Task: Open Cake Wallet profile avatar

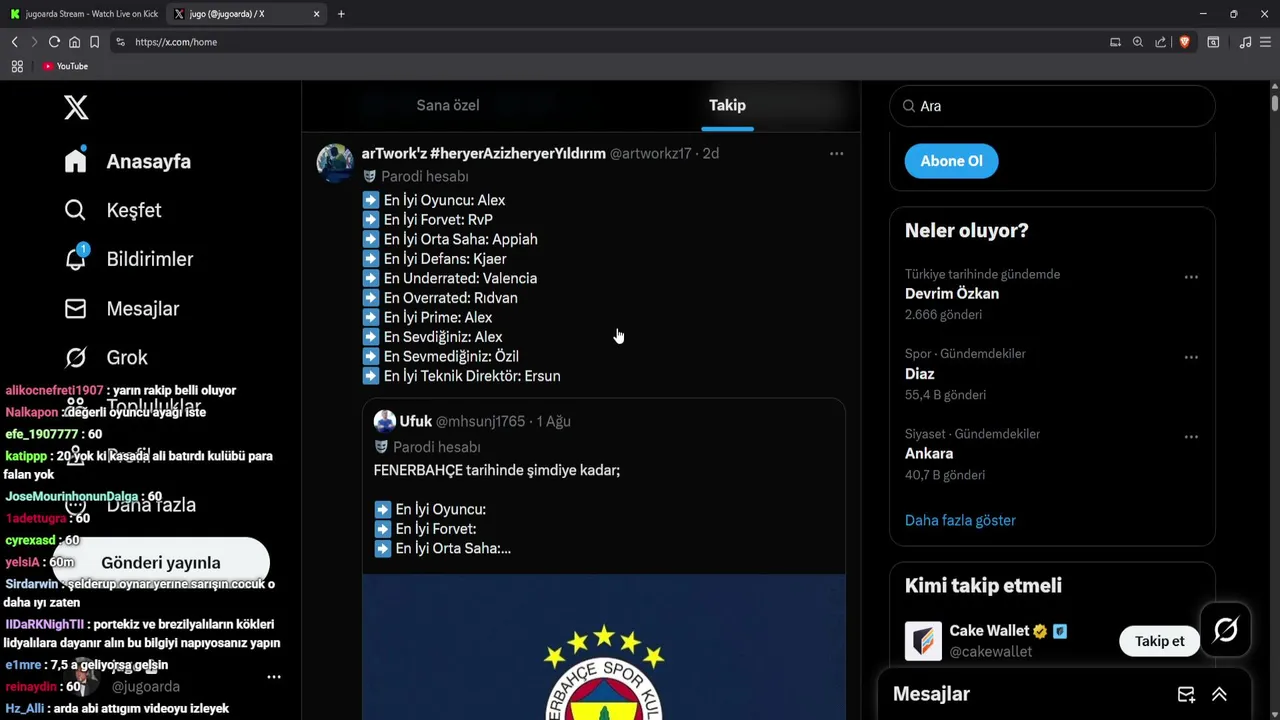Action: tap(923, 641)
